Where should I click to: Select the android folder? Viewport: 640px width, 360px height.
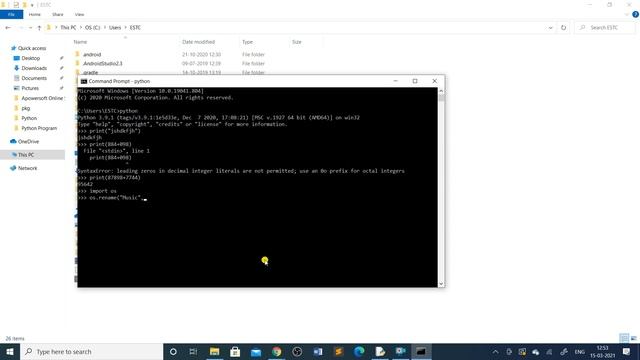tap(92, 54)
